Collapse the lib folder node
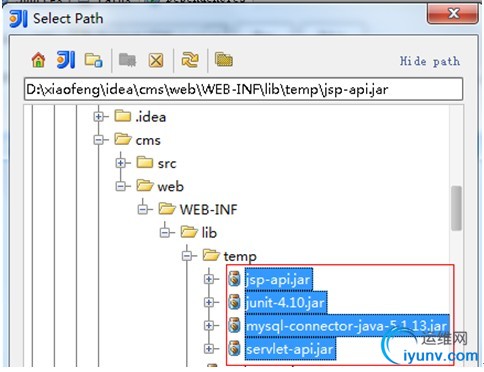Screen dimensions: 484x372 (165, 232)
